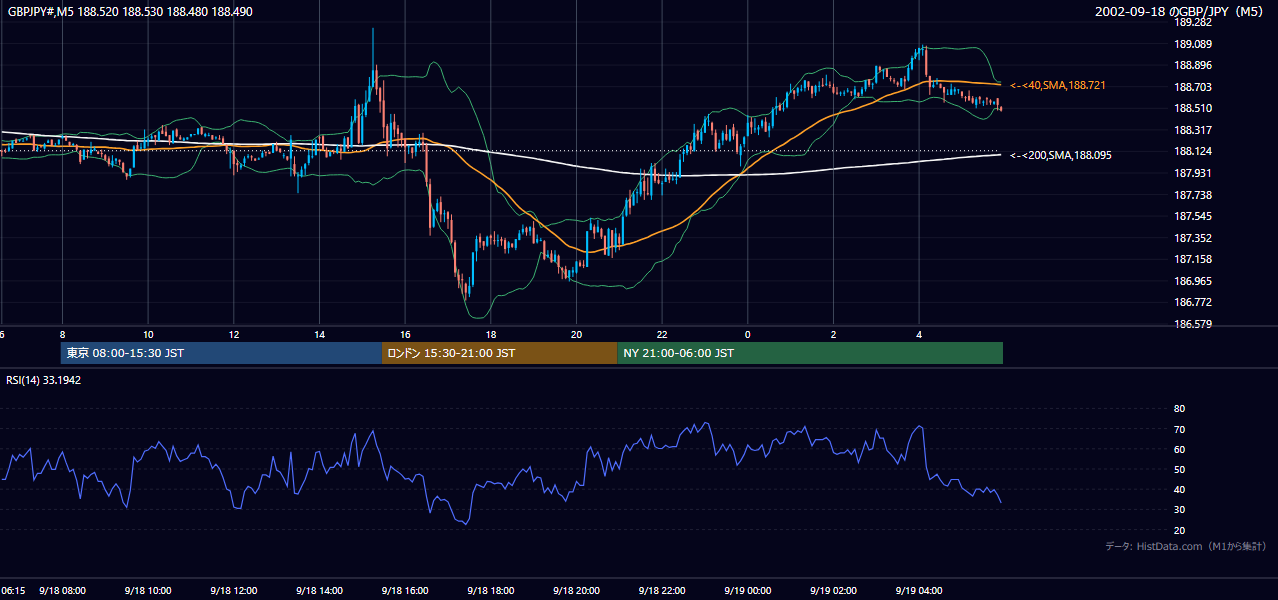Click the 187.738 price axis label

pos(1192,195)
